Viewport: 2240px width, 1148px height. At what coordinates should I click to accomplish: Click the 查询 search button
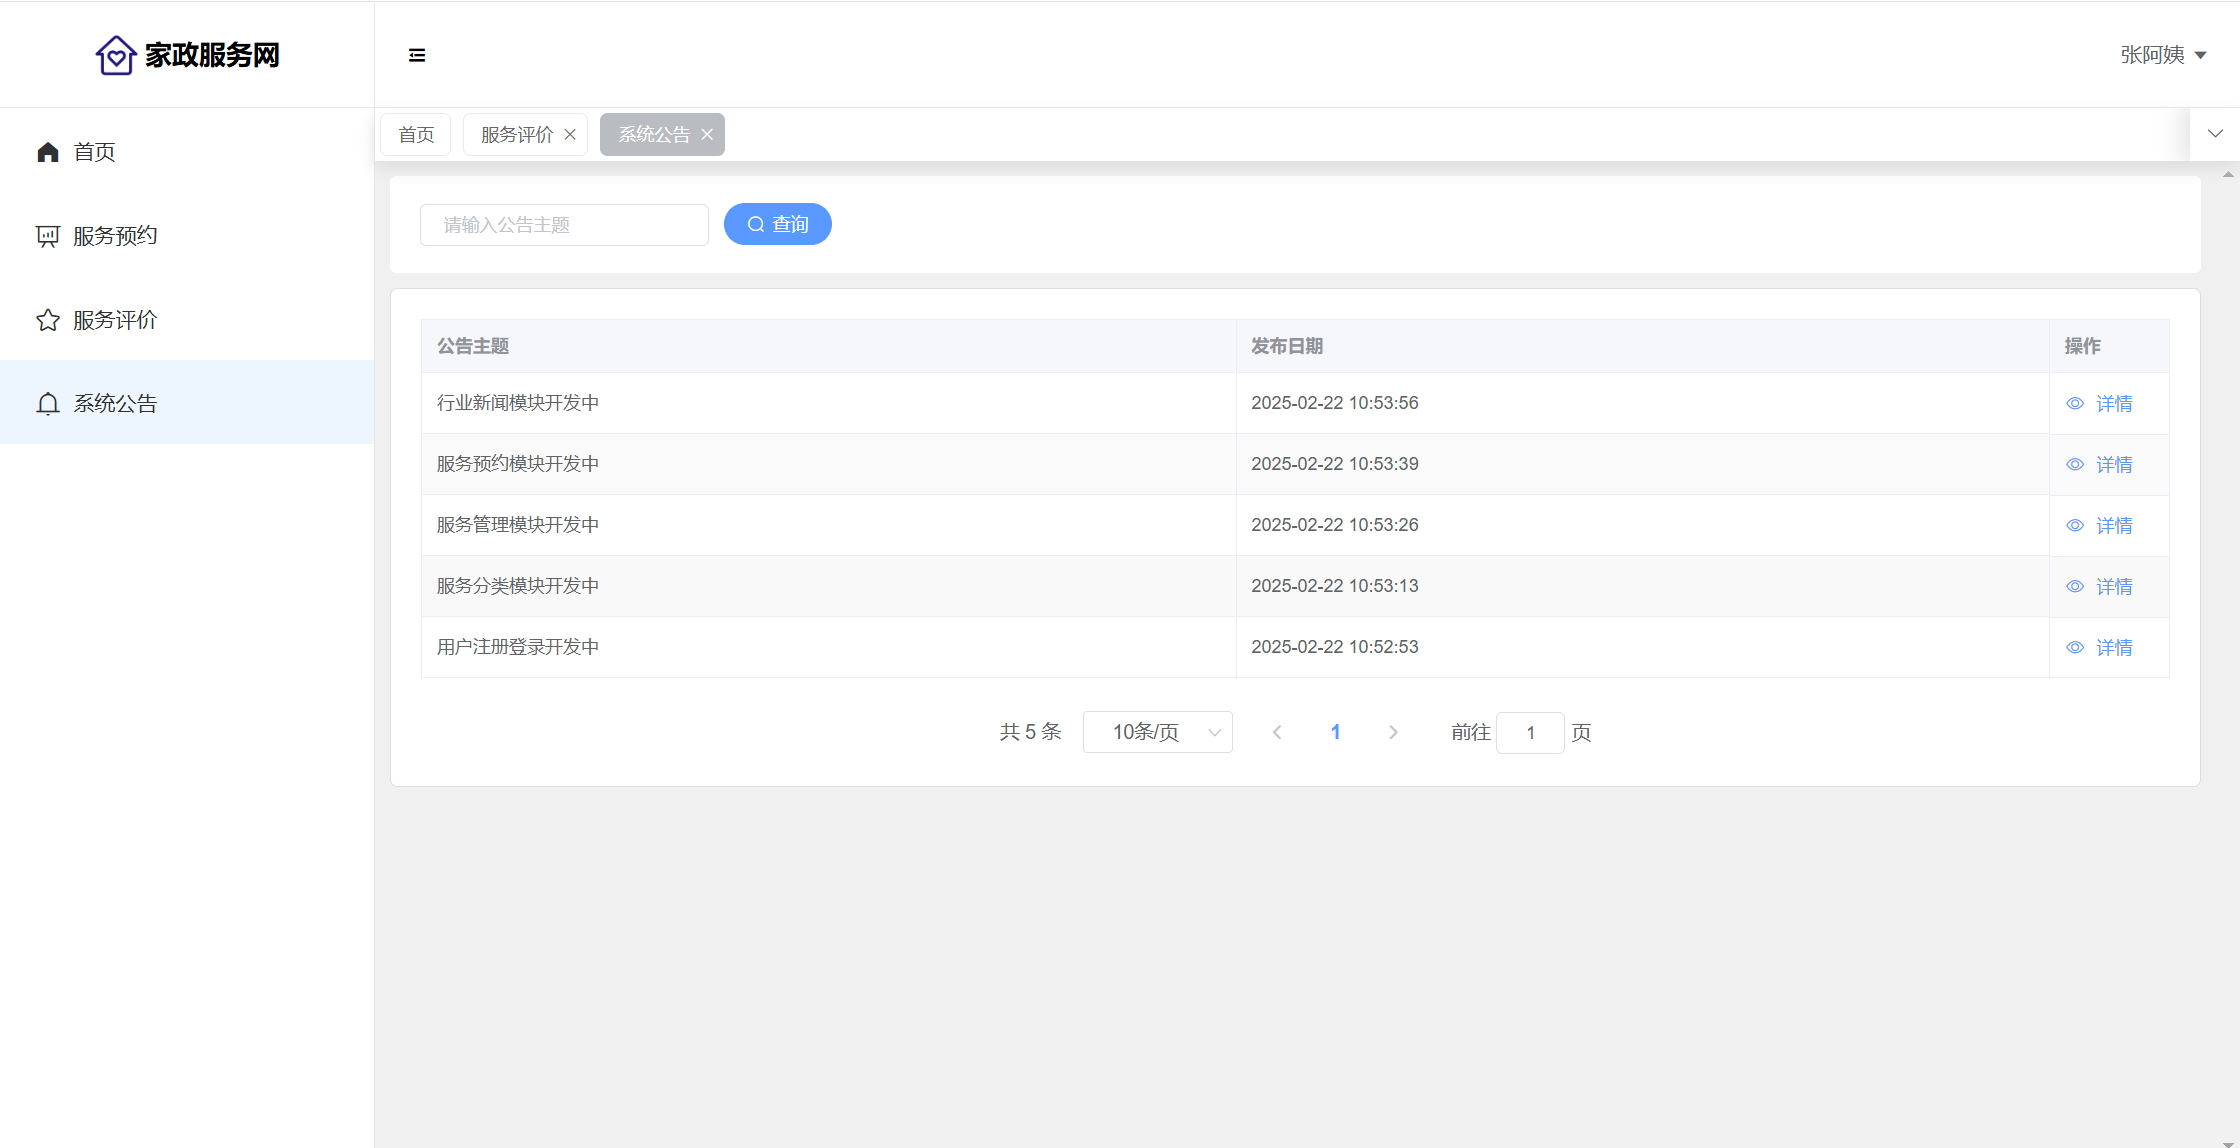tap(777, 224)
